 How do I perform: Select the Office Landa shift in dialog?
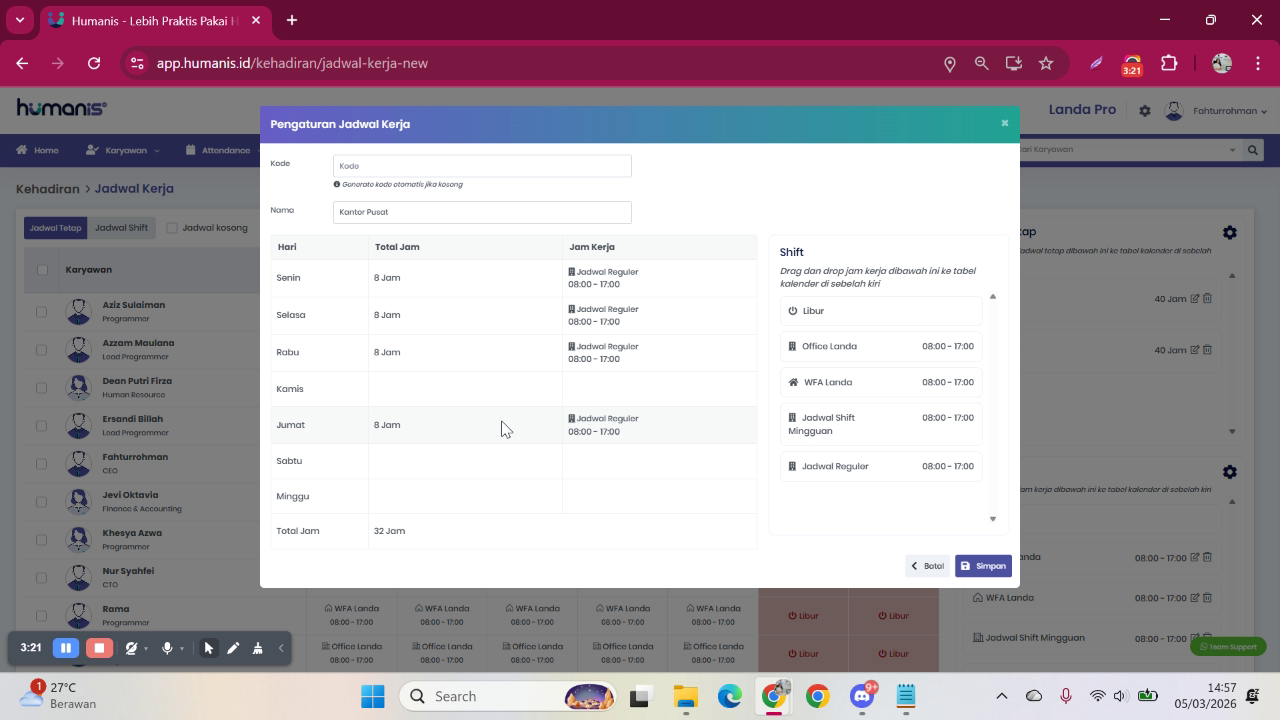coord(881,346)
